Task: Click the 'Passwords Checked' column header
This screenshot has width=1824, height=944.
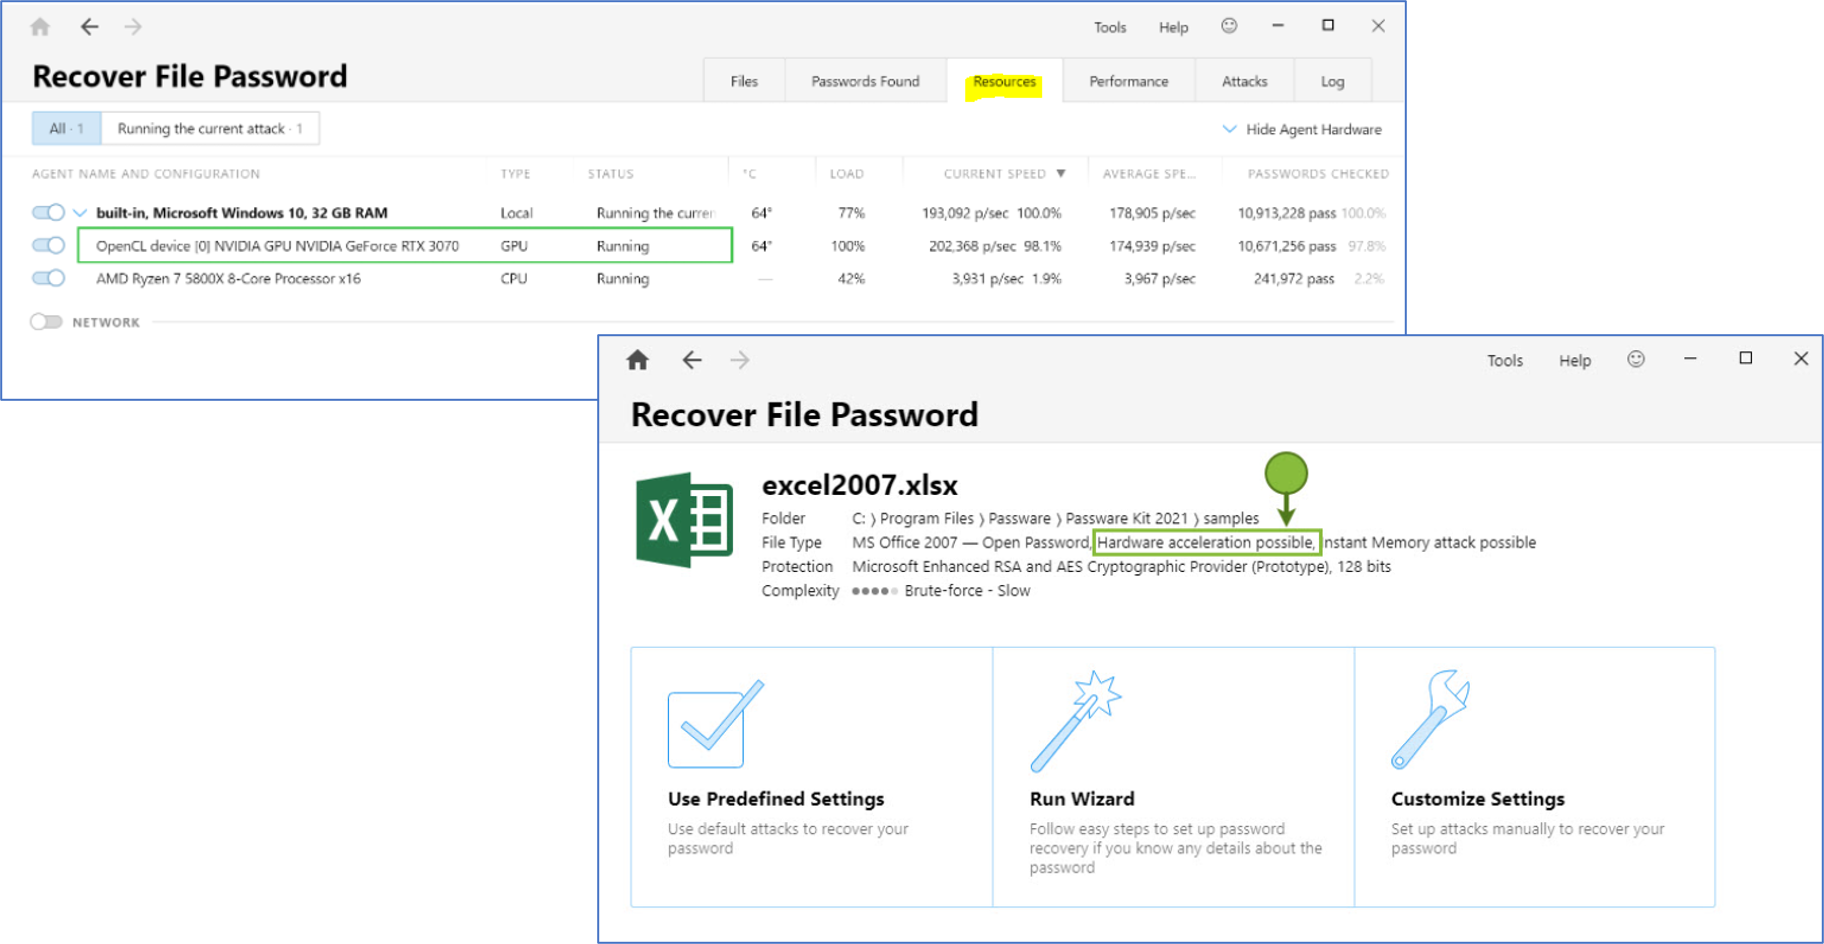Action: (1318, 174)
